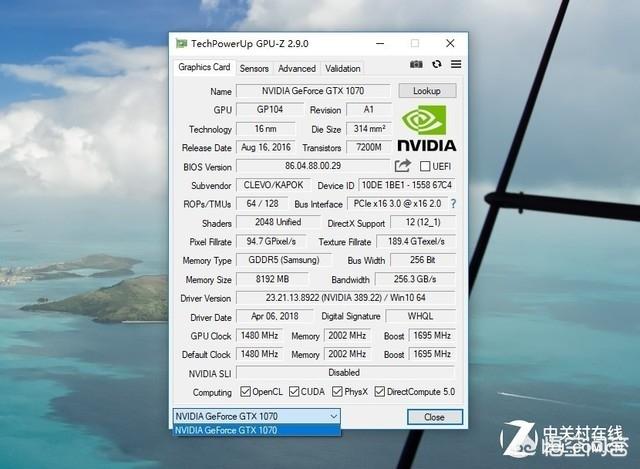
Task: Click the ROPs/TMUs value 64 / 128
Action: pyautogui.click(x=262, y=203)
